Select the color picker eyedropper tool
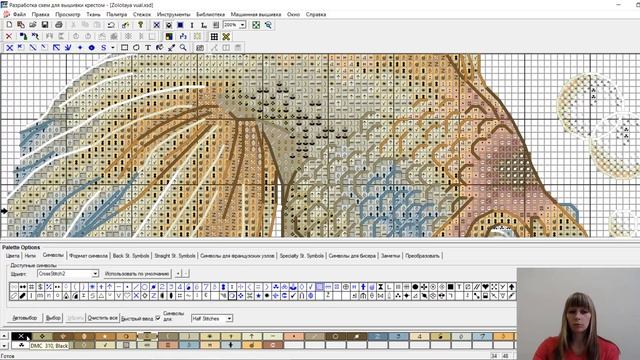The width and height of the screenshot is (640, 360). click(x=171, y=48)
